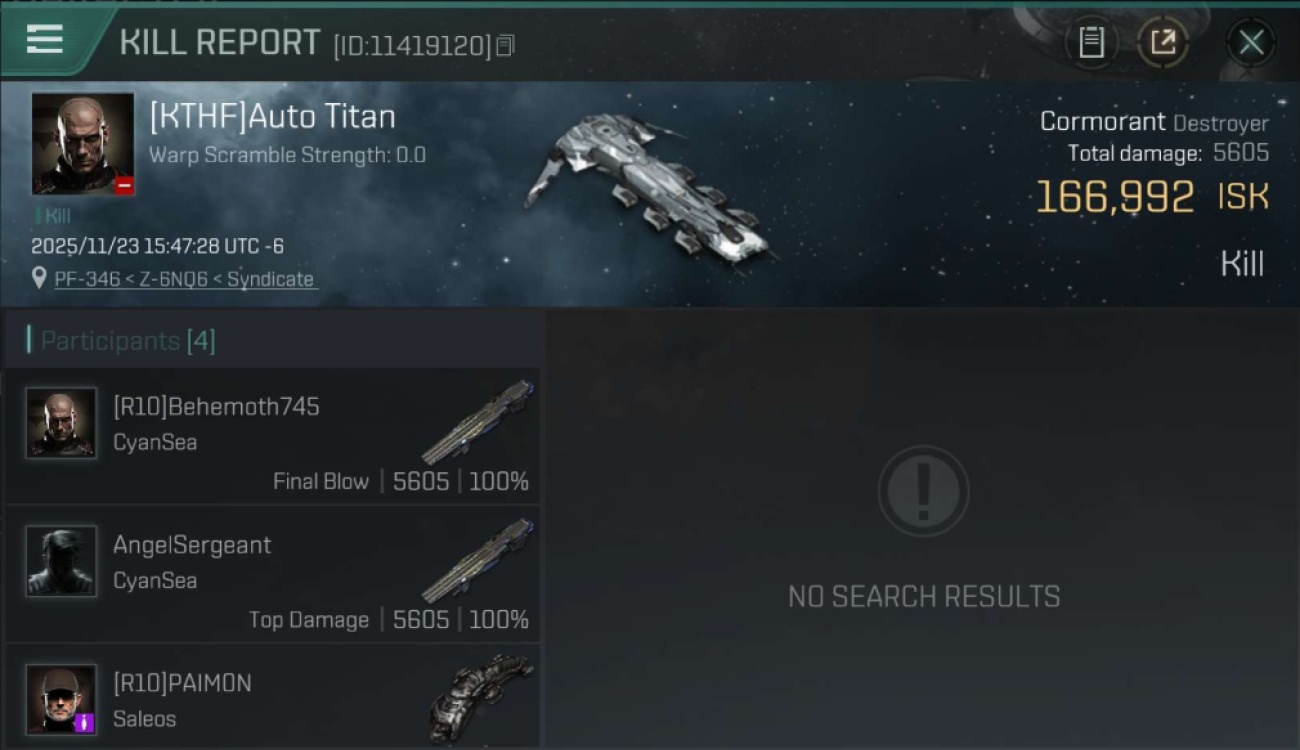Click the share export icon
Viewport: 1300px width, 750px height.
pos(1163,42)
